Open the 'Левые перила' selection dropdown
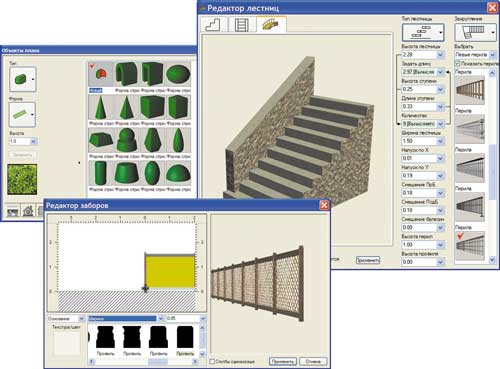500x369 pixels. click(x=492, y=54)
